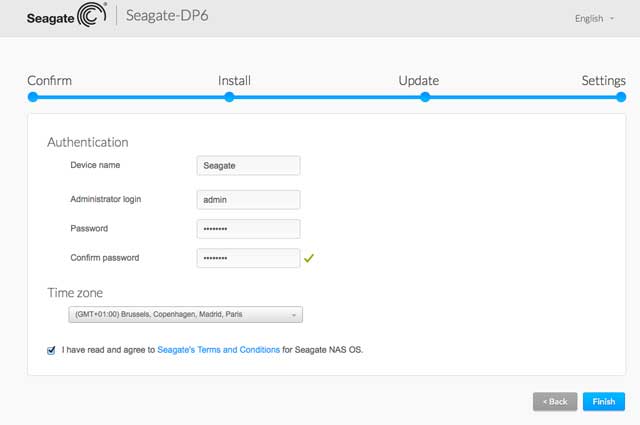Uncheck the Terms and Conditions agreement checkbox

pyautogui.click(x=51, y=350)
